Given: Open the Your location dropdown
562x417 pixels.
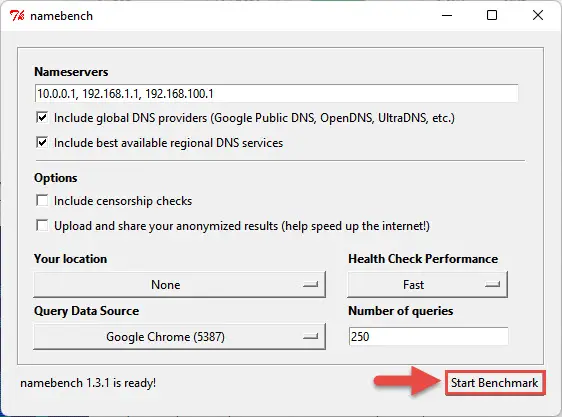Looking at the screenshot, I should 180,285.
